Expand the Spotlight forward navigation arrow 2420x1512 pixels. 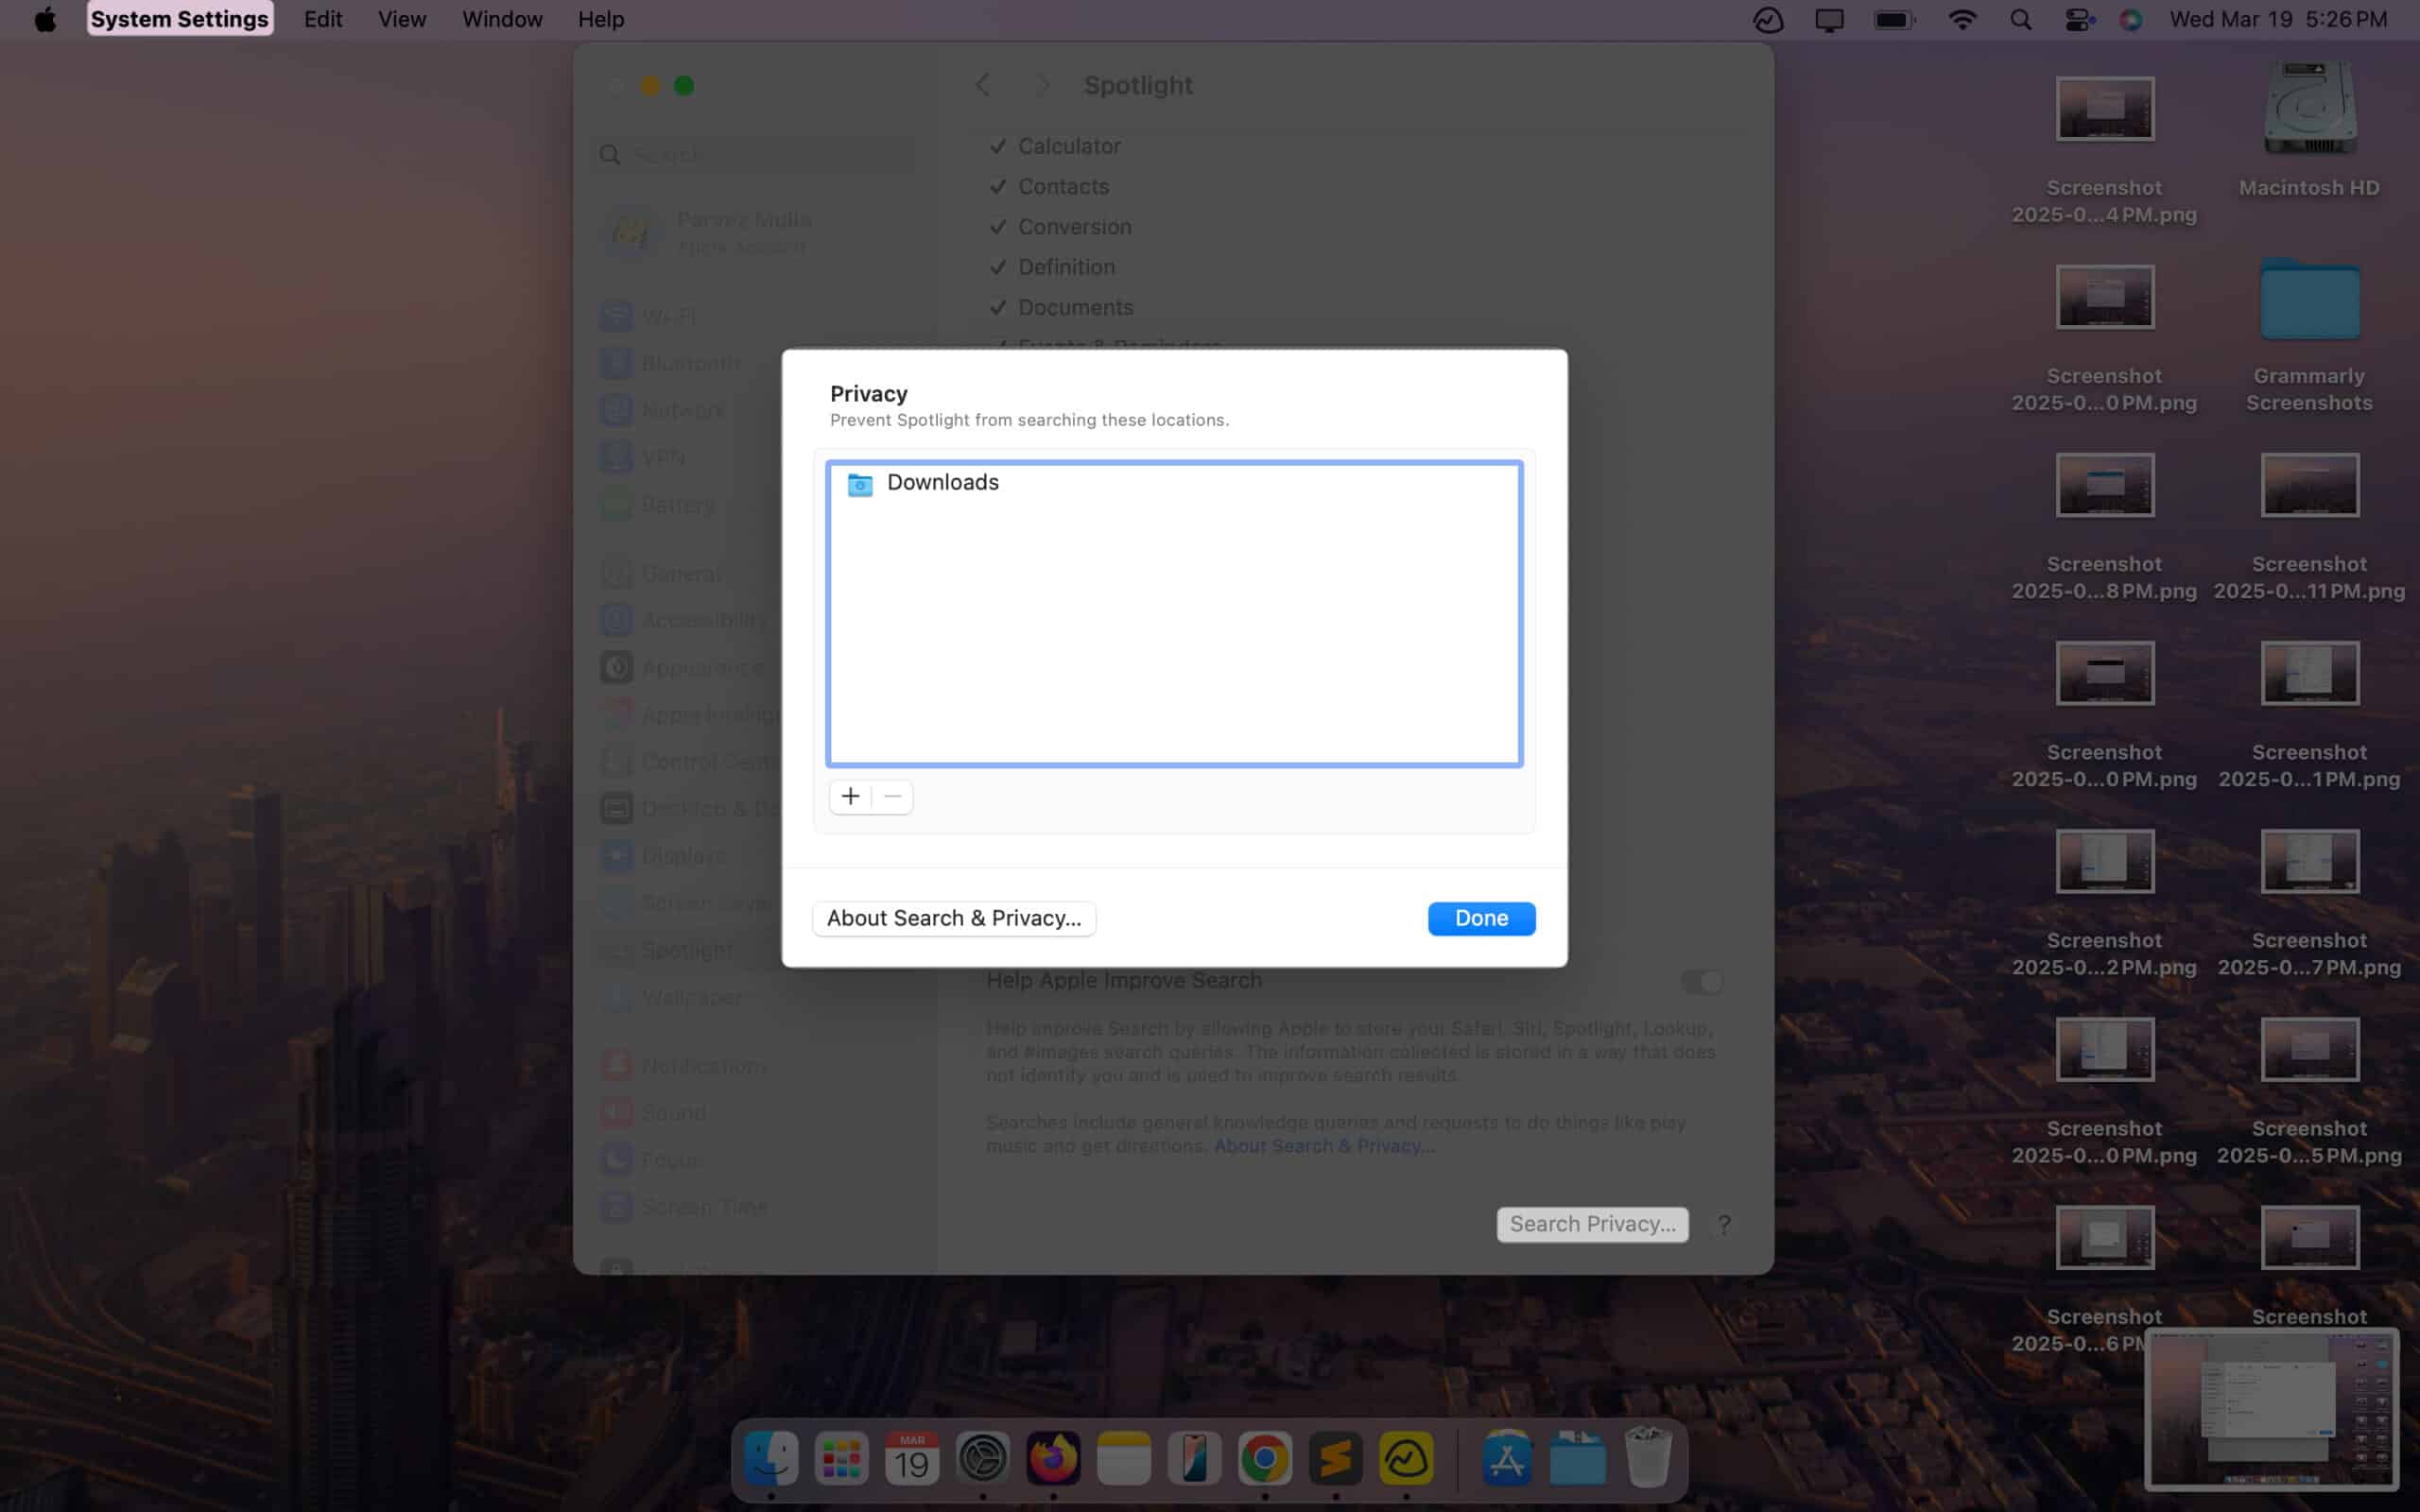[1040, 83]
